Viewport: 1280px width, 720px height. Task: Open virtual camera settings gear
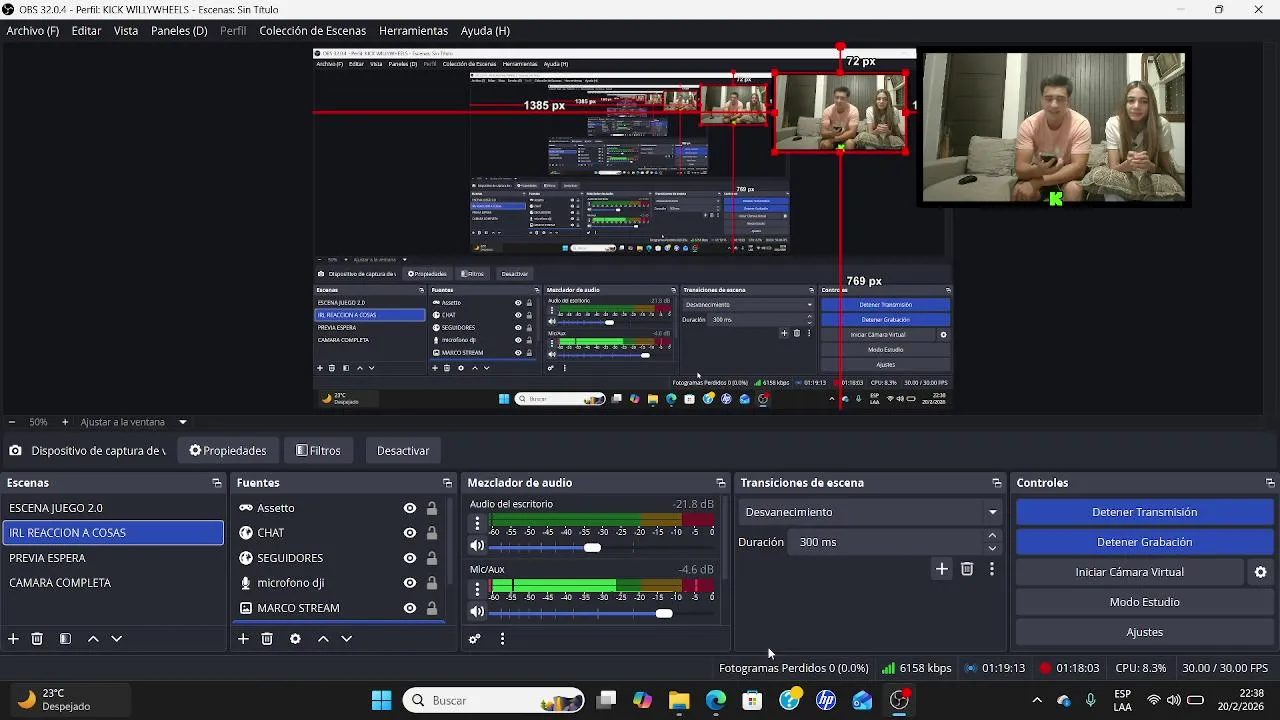coord(1260,572)
